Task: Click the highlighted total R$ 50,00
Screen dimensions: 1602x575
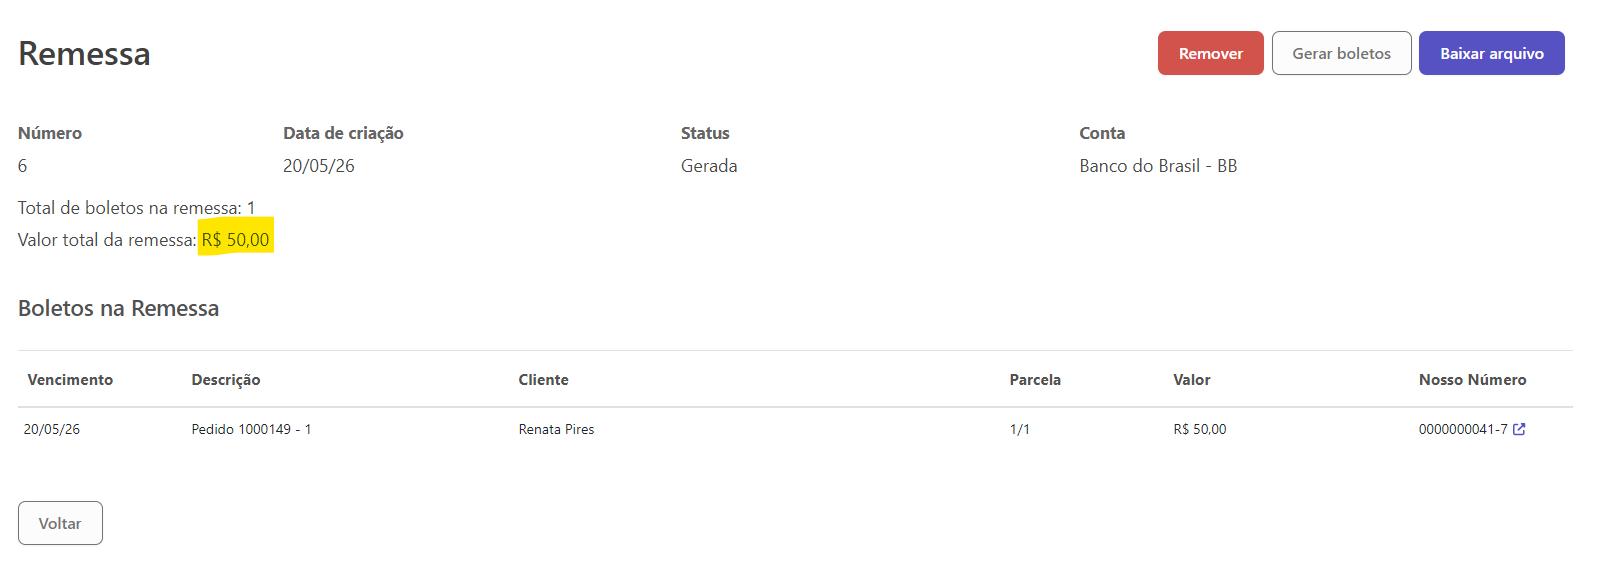Action: coord(235,240)
